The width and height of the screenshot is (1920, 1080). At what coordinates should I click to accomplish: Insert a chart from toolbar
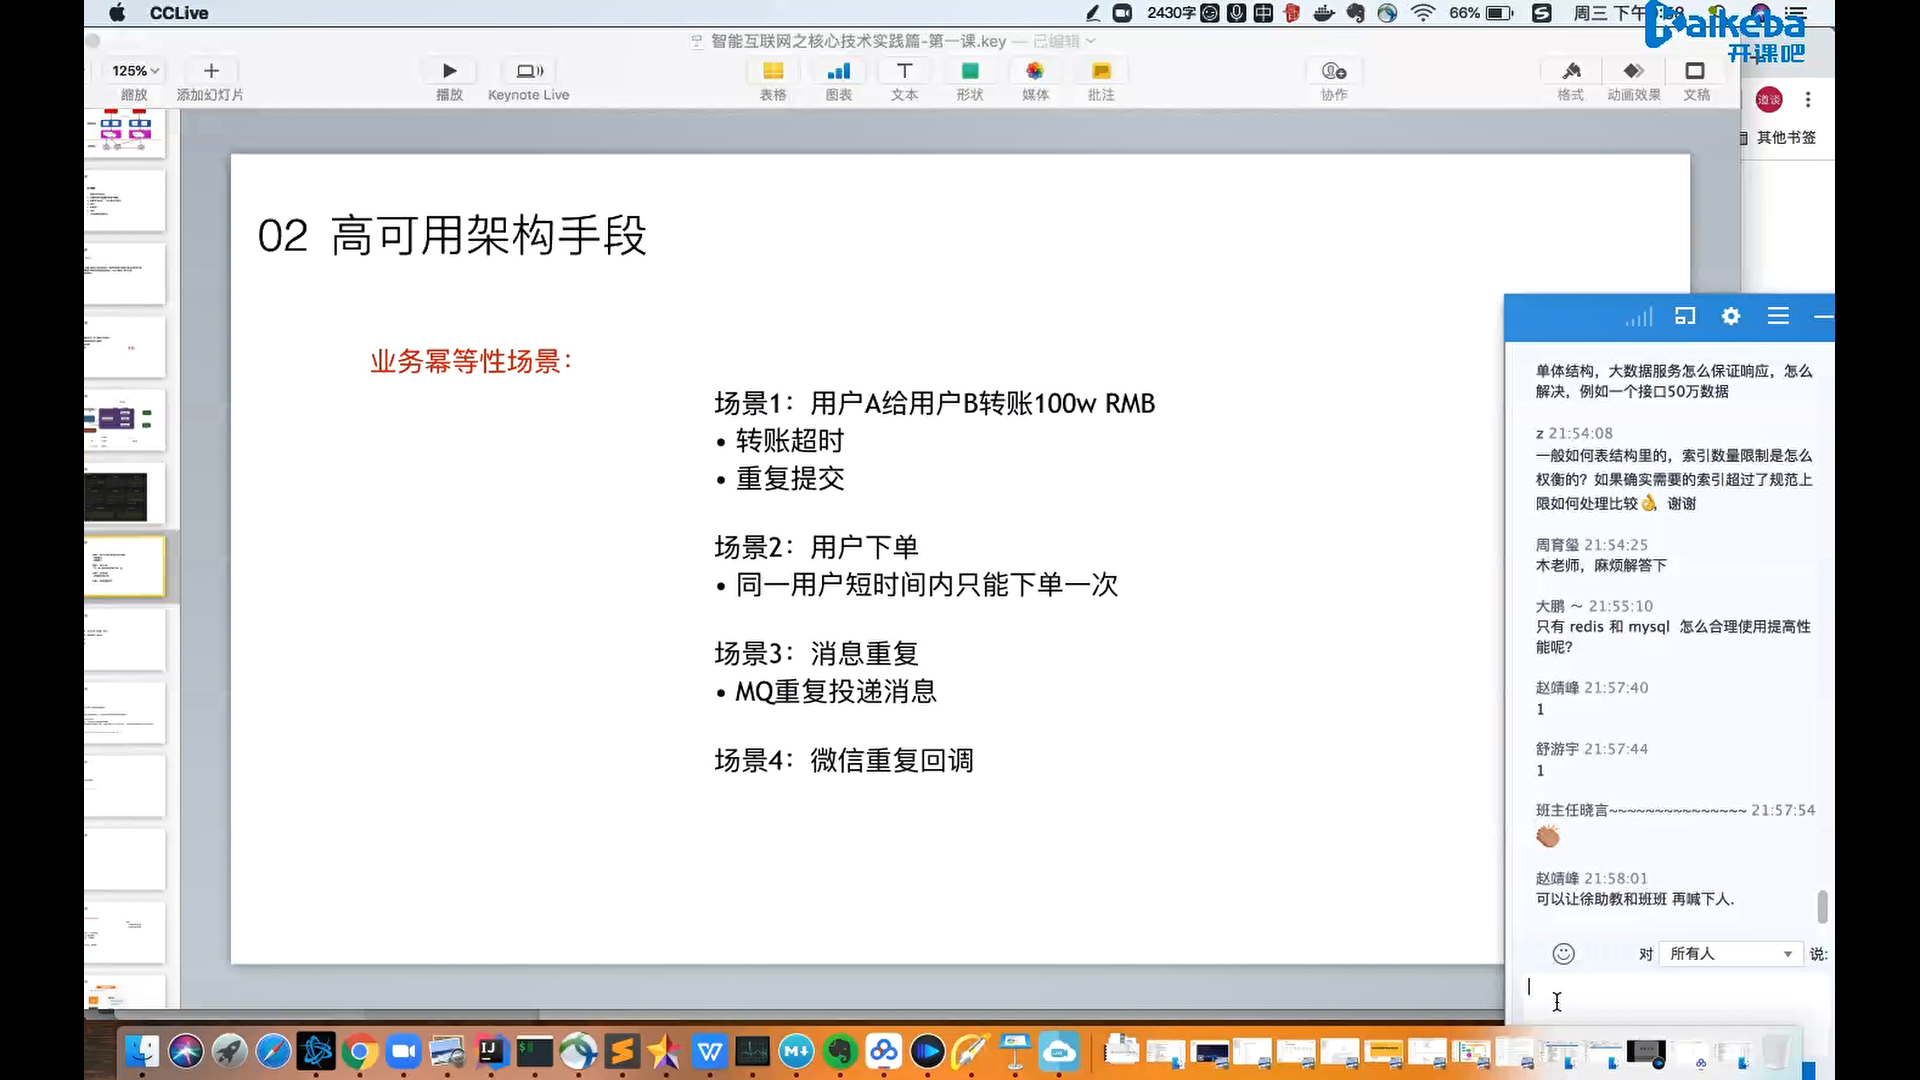coord(838,72)
